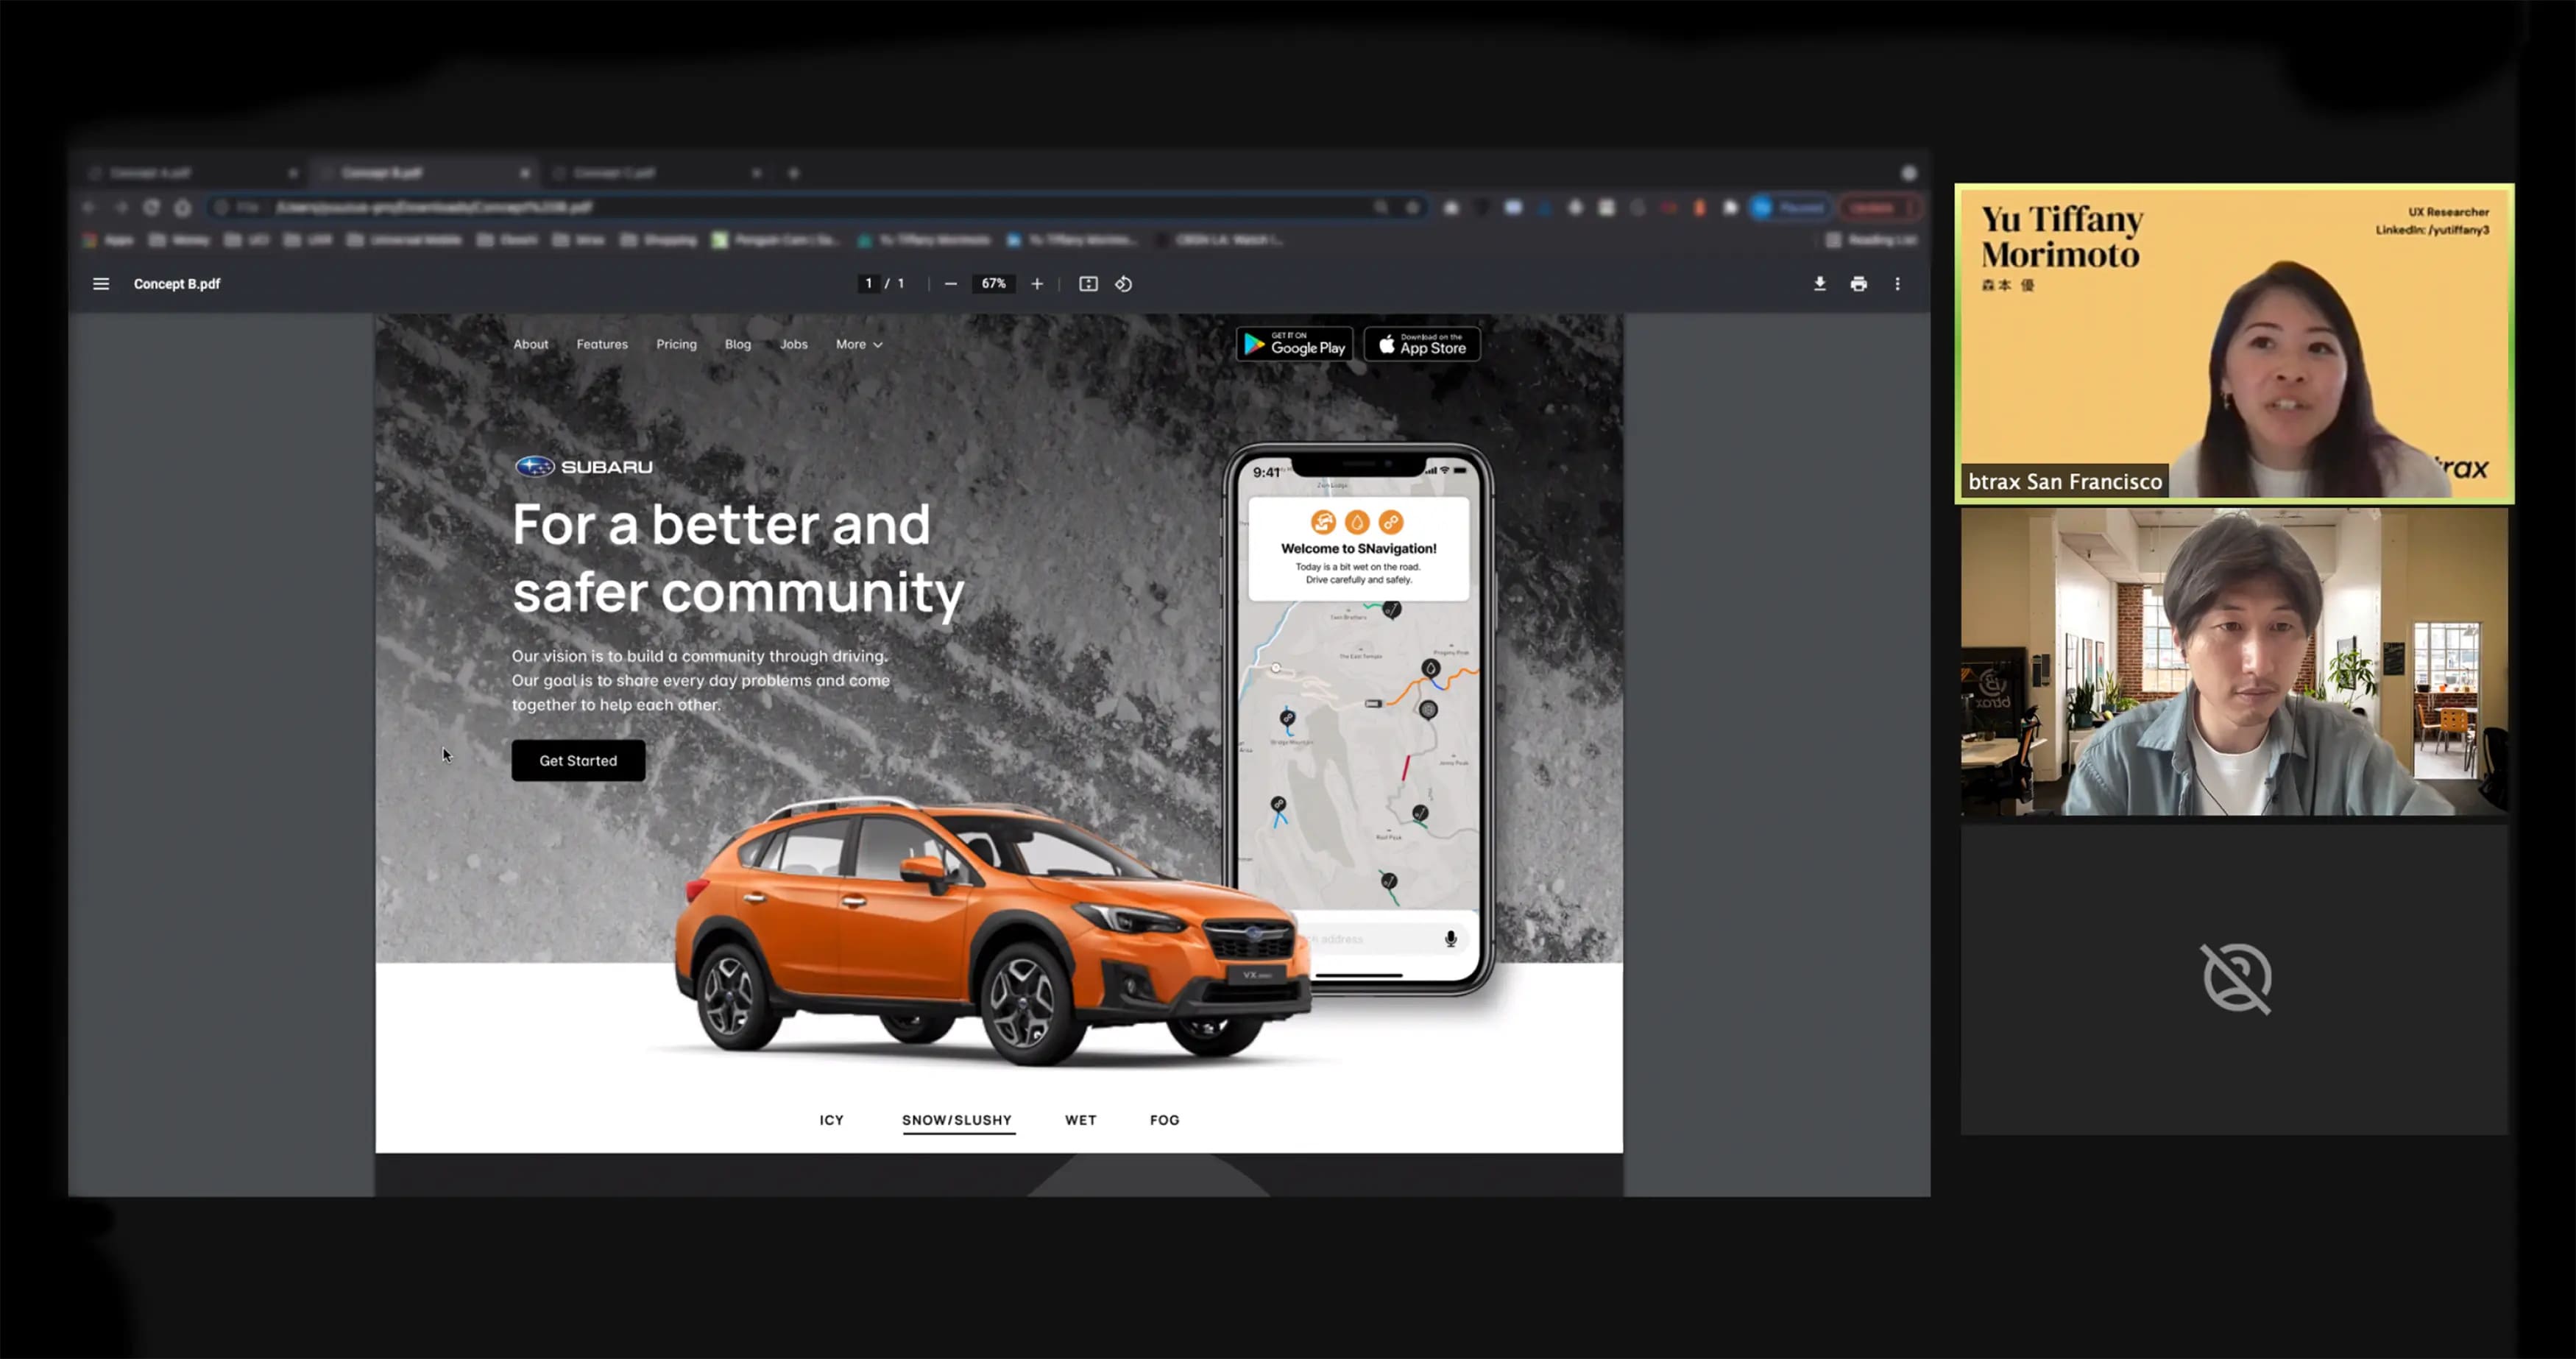This screenshot has height=1359, width=2576.
Task: Close the Concept B.pdf tab
Action: point(525,173)
